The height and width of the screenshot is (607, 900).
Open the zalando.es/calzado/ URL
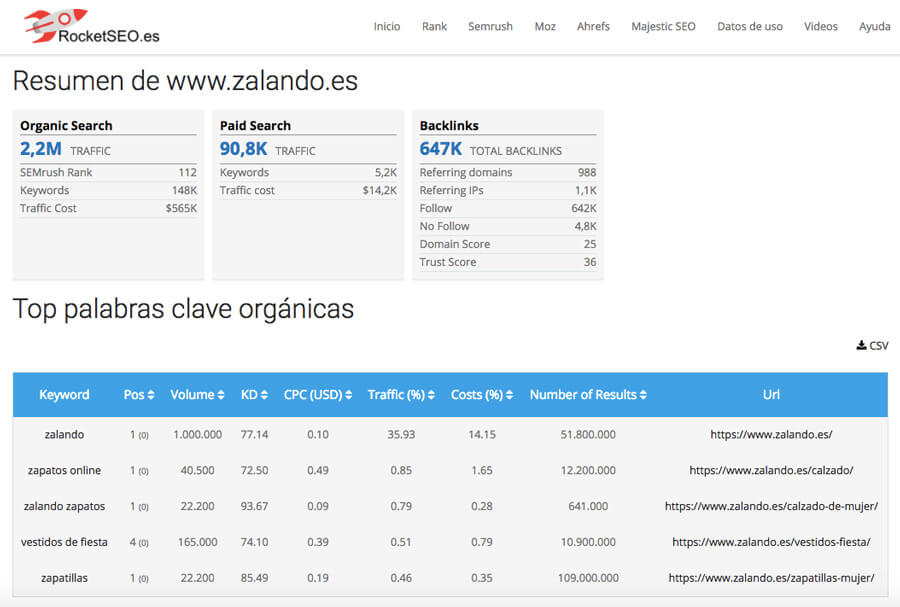coord(771,470)
